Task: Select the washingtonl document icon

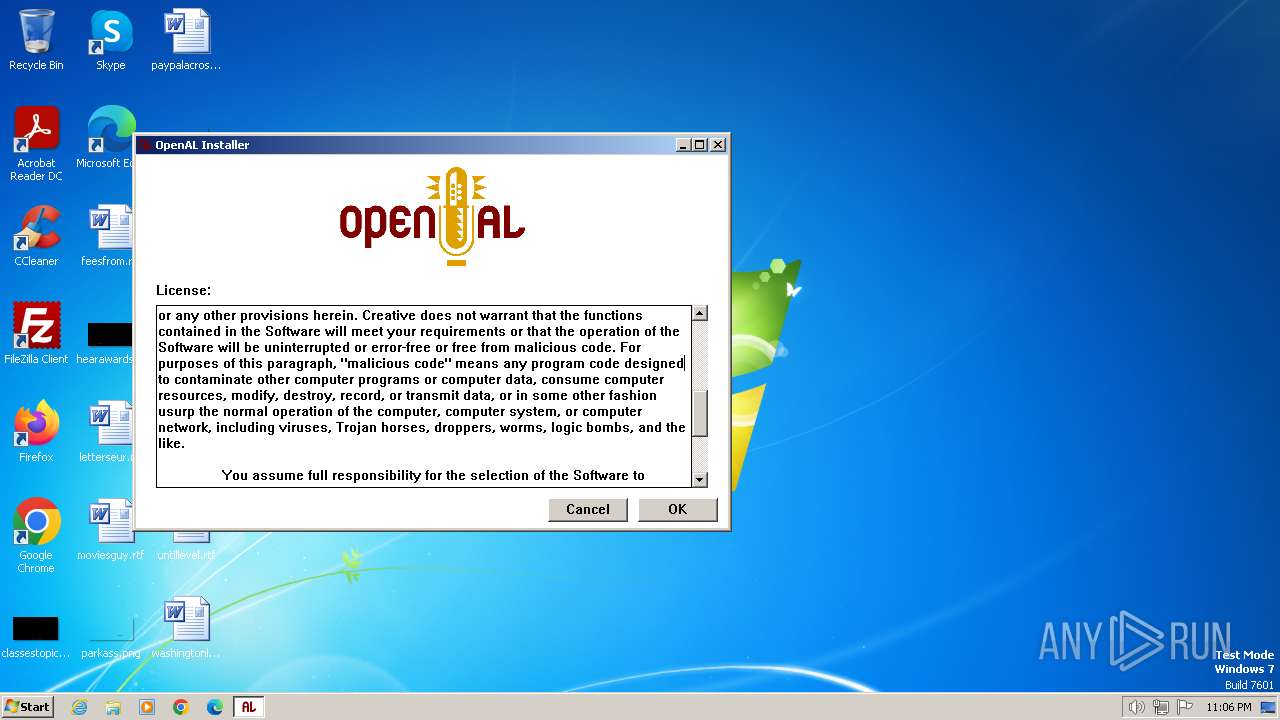Action: (186, 628)
